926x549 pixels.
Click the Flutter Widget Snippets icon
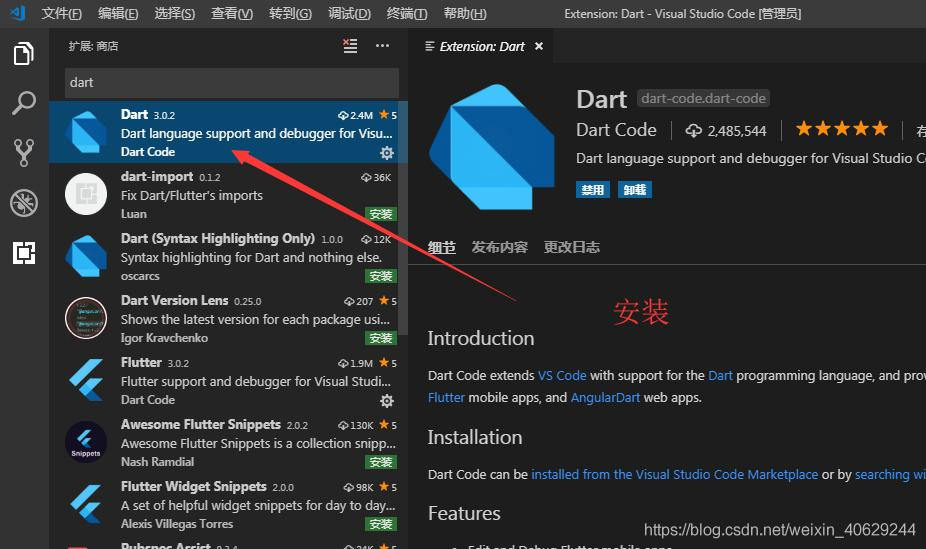86,504
